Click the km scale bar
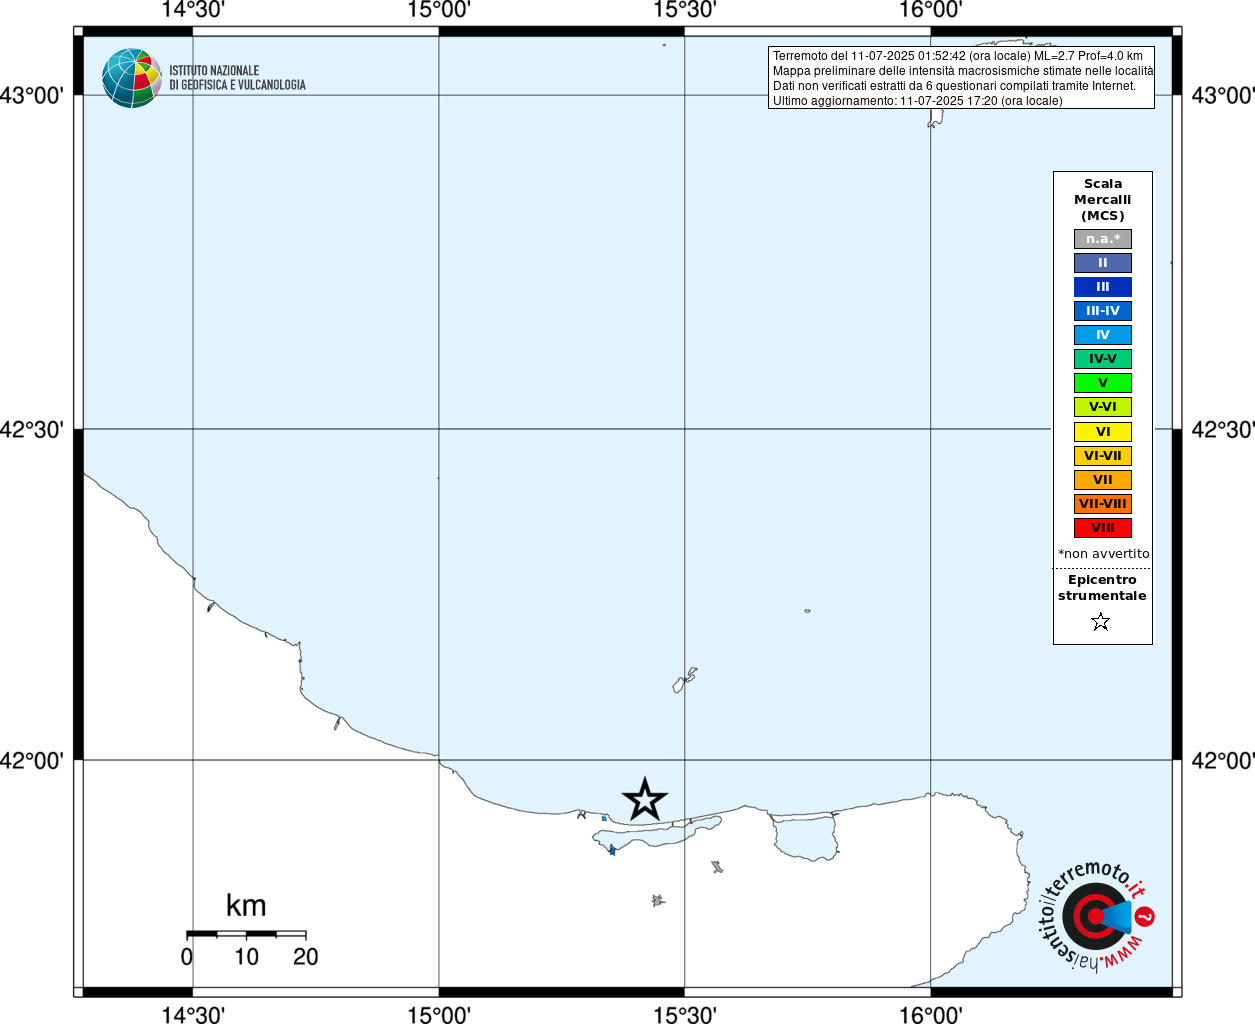Image resolution: width=1255 pixels, height=1024 pixels. pyautogui.click(x=246, y=934)
